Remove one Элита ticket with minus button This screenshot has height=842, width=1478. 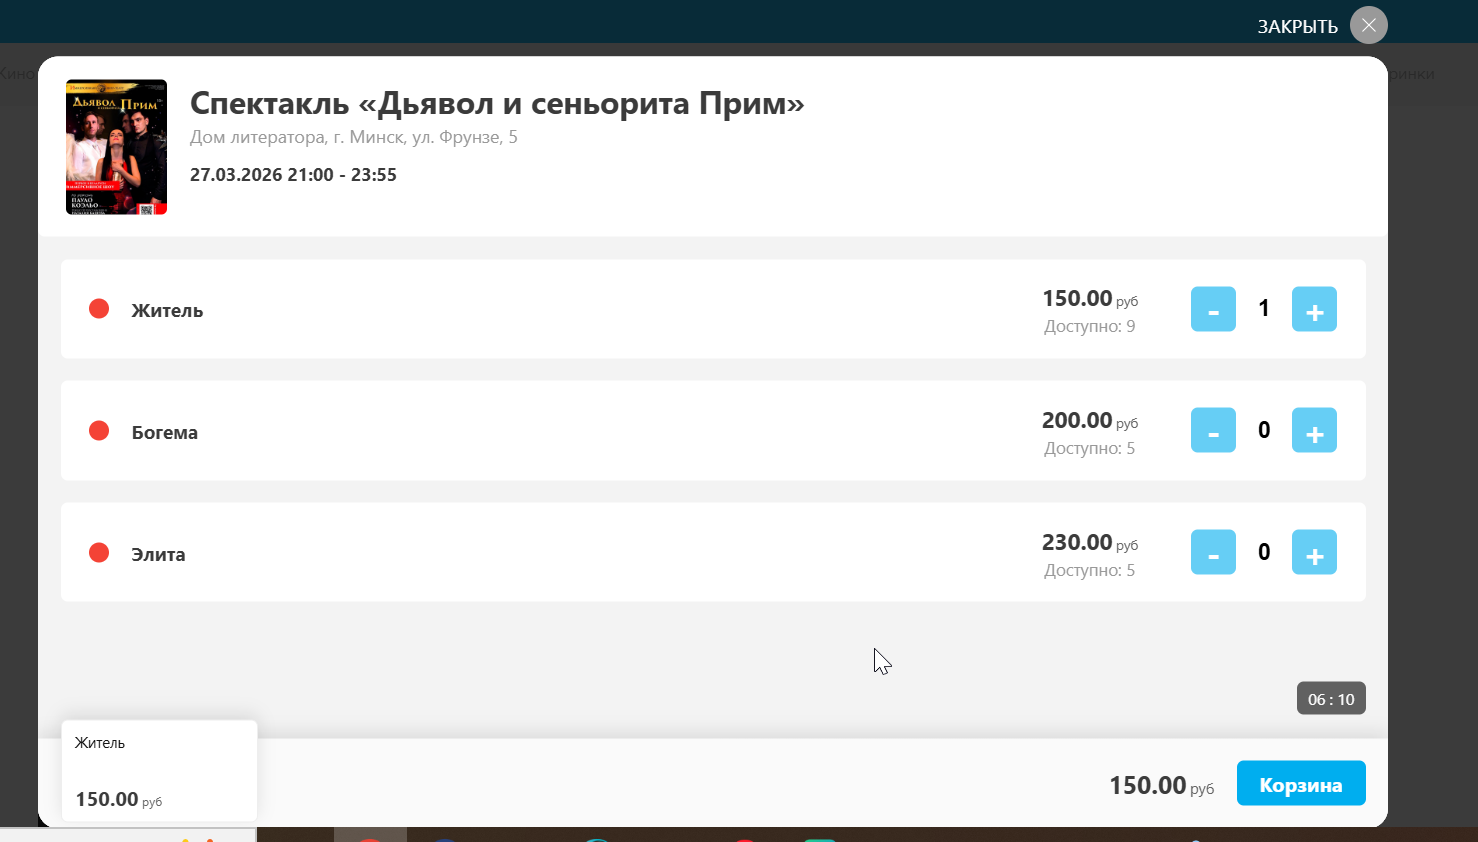1213,552
